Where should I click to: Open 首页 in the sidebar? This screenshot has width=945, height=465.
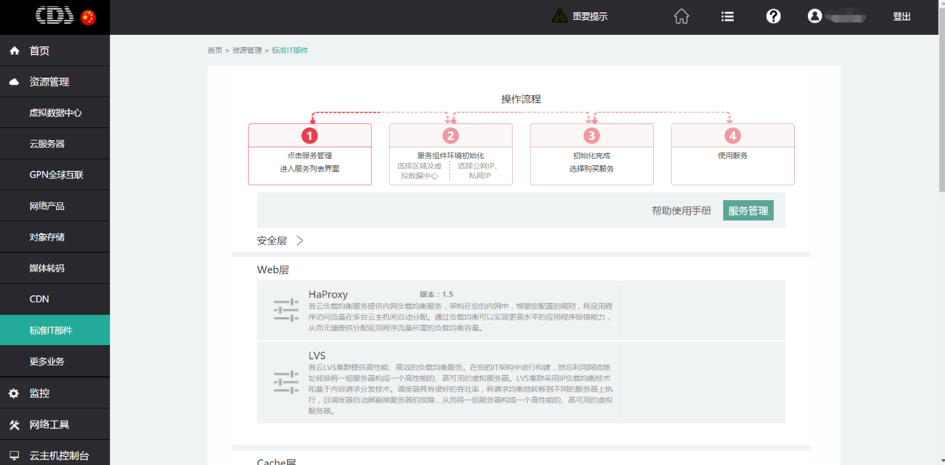55,51
